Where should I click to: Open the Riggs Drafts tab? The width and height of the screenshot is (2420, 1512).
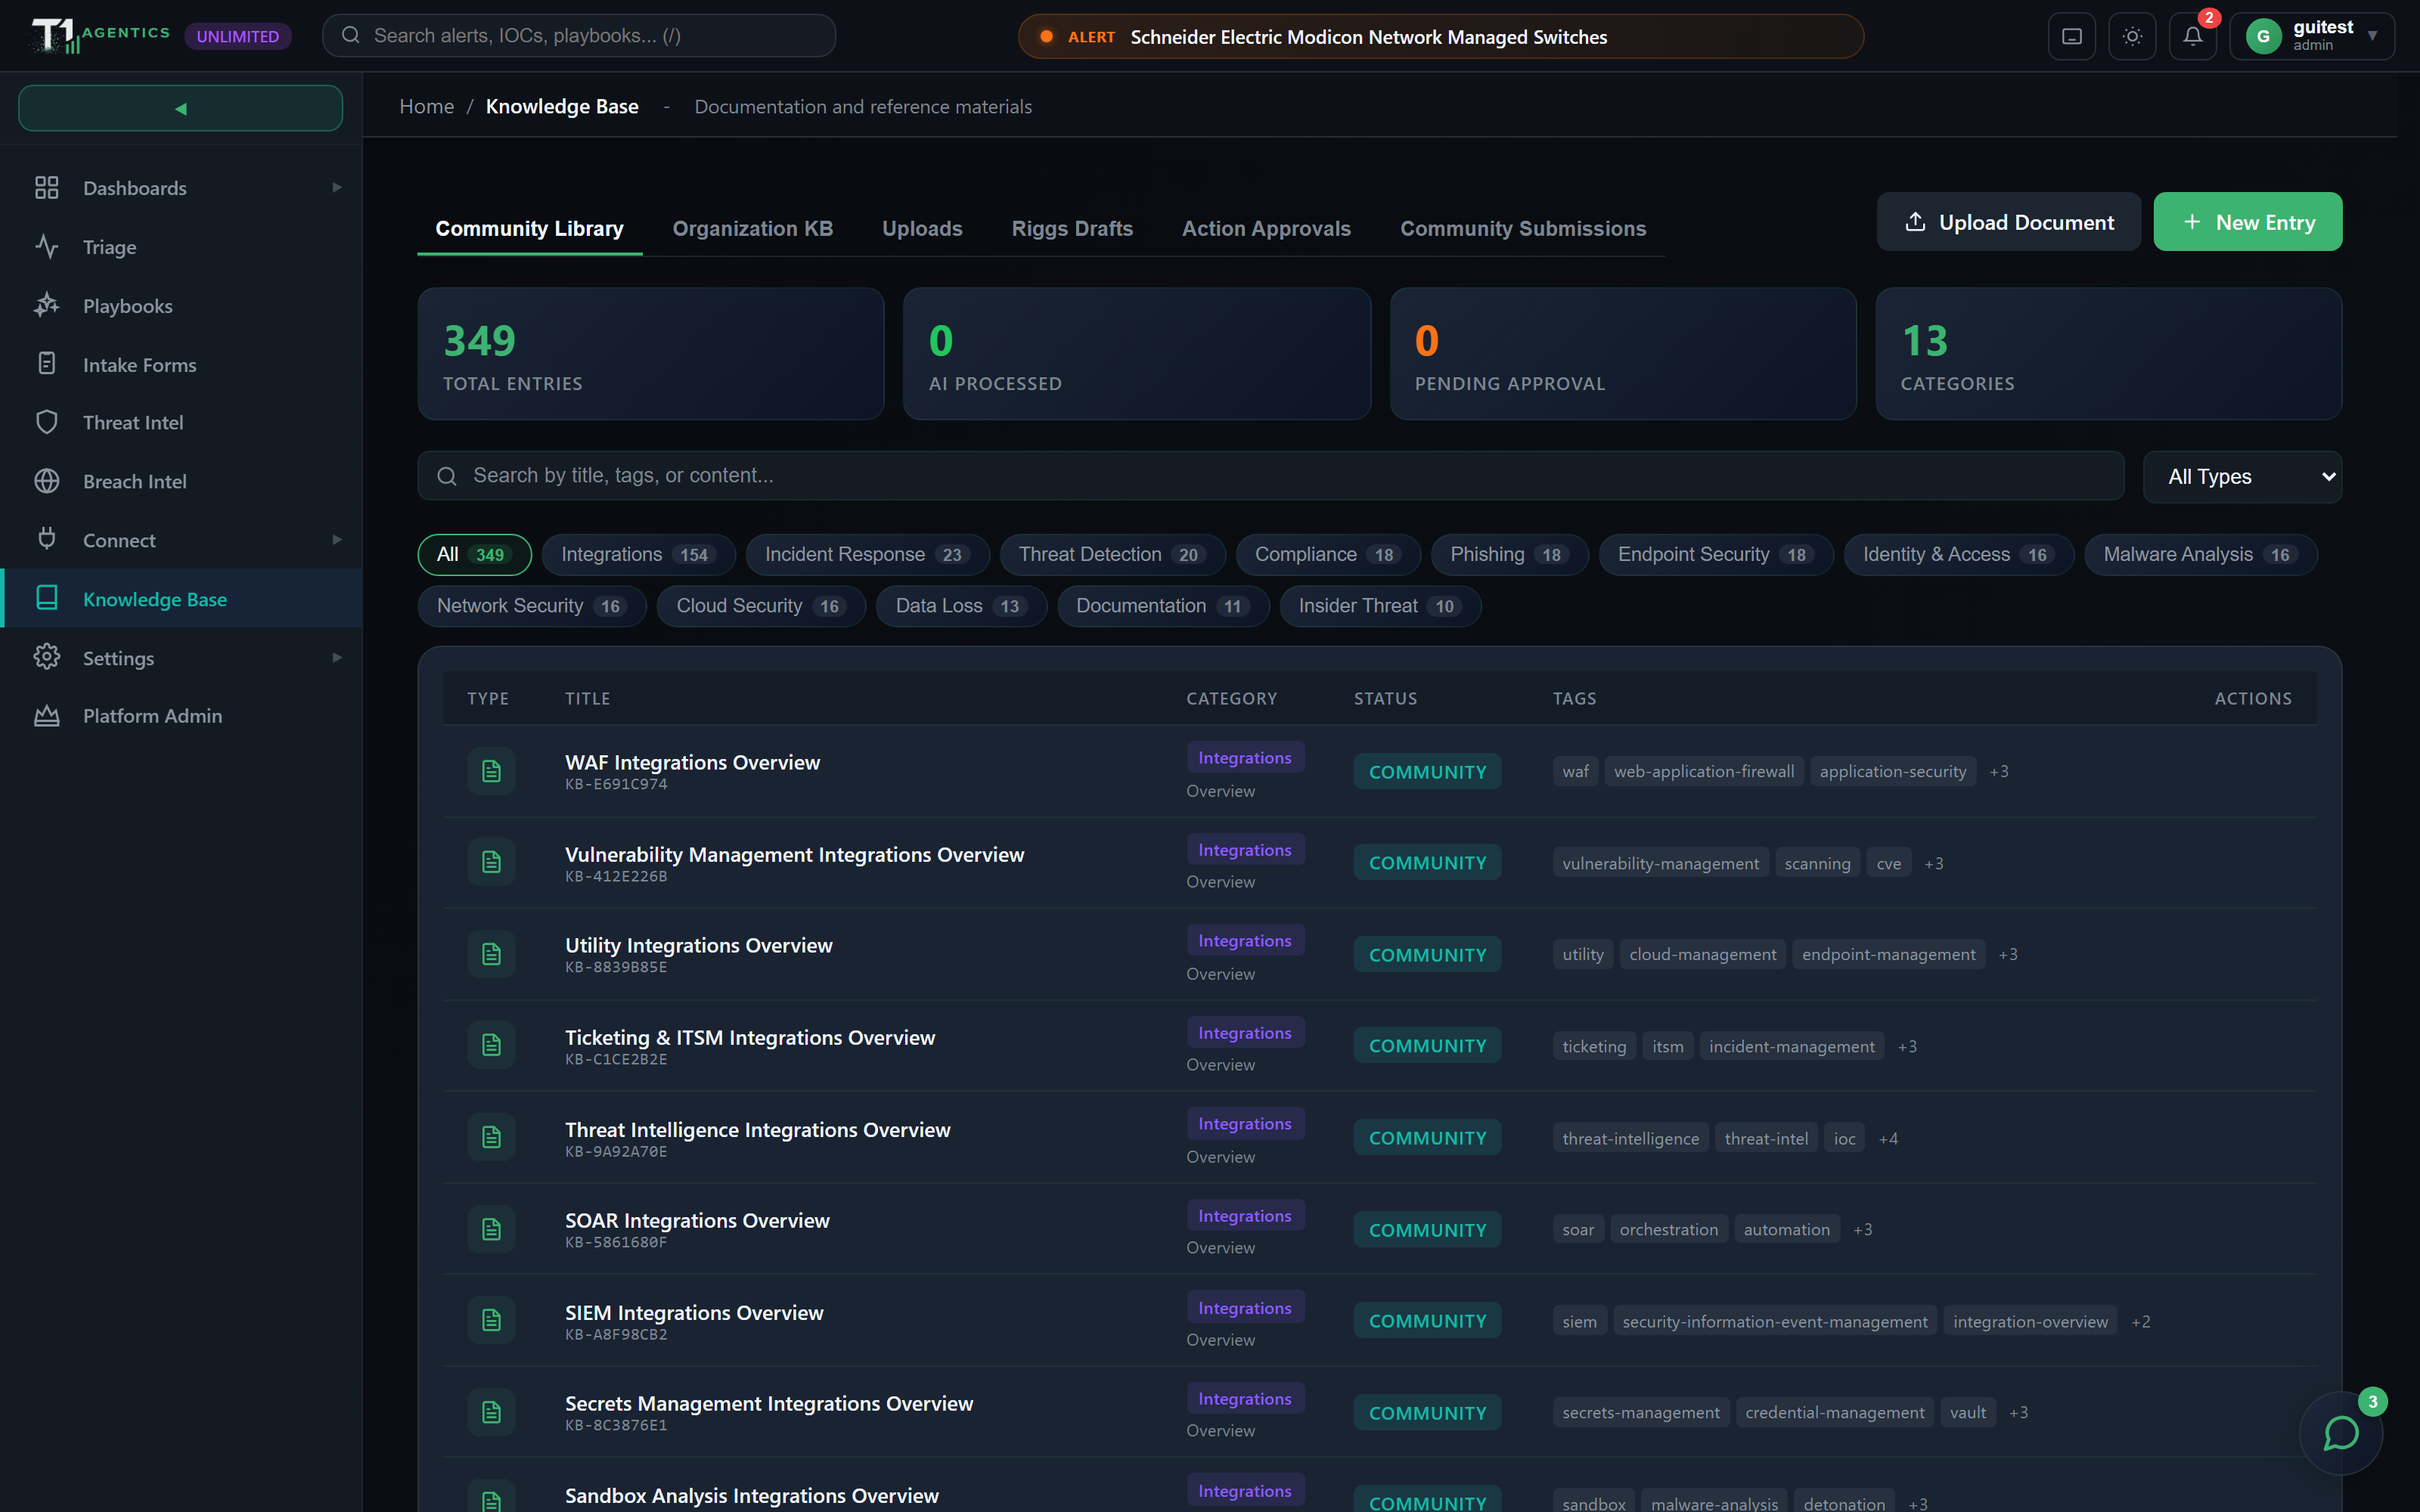pyautogui.click(x=1072, y=228)
